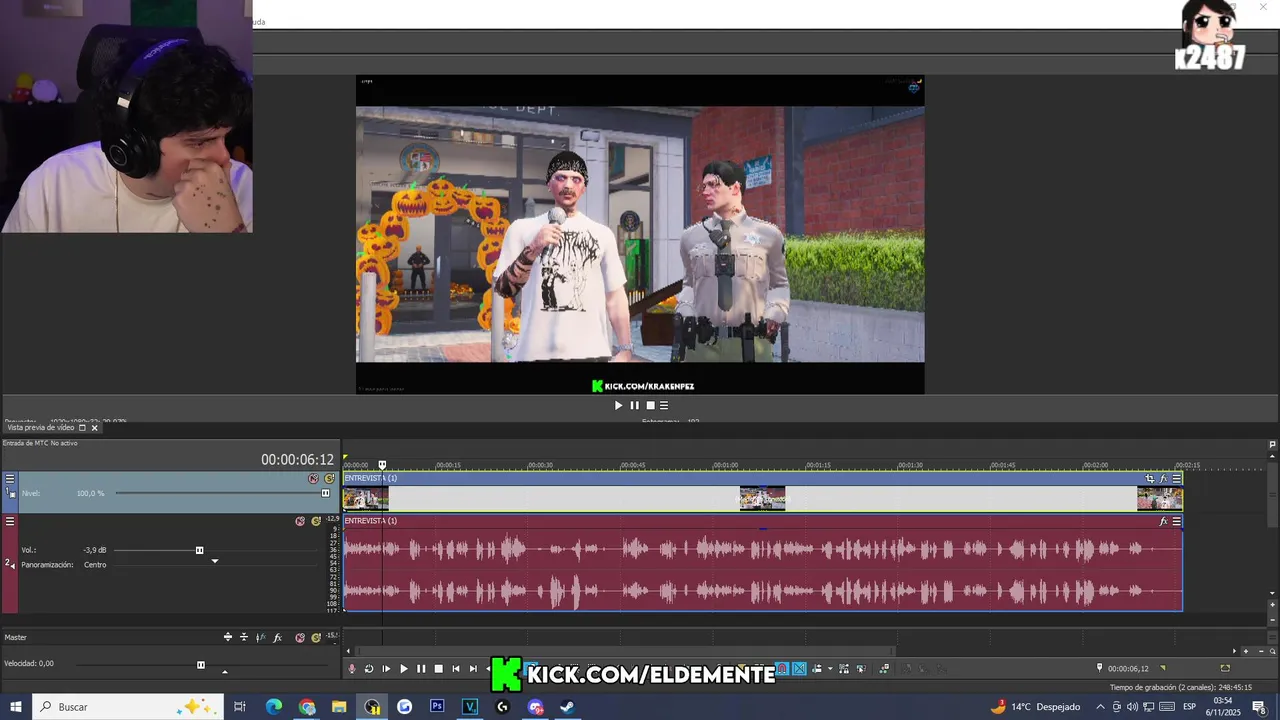Mute video track 1

tap(314, 478)
